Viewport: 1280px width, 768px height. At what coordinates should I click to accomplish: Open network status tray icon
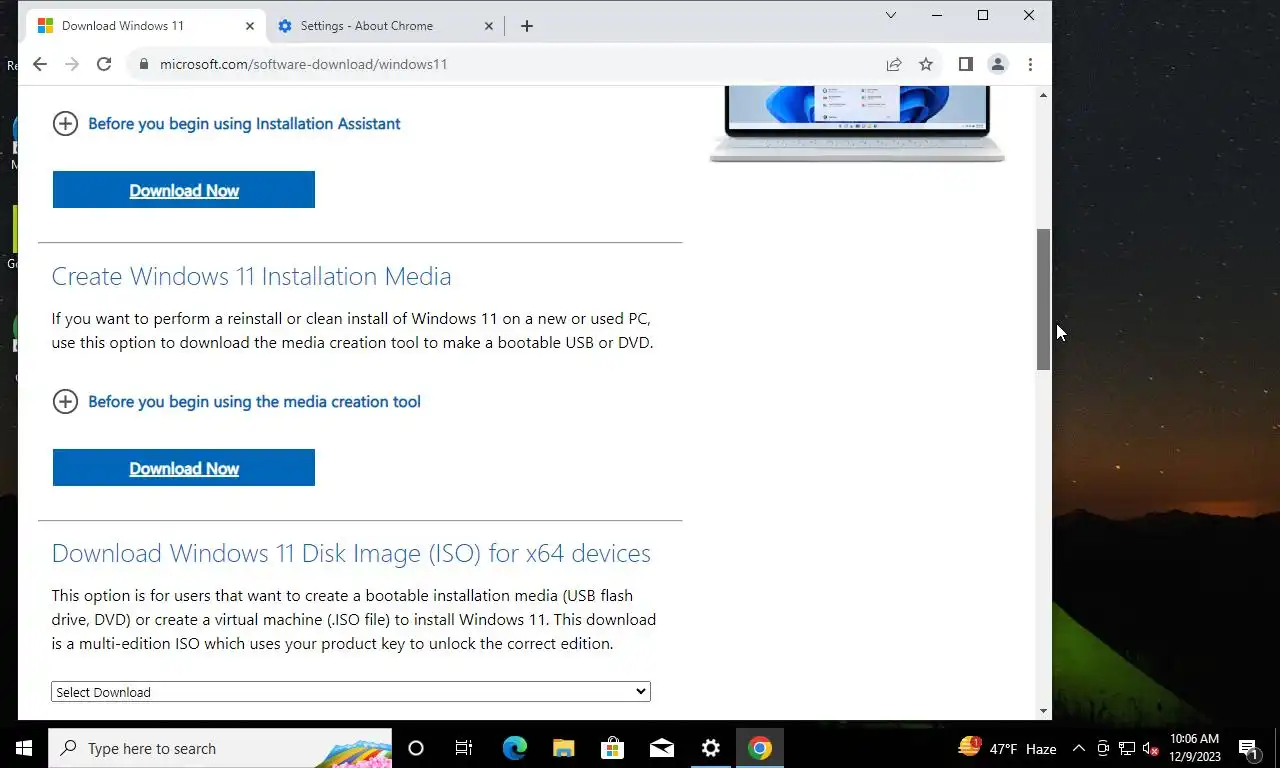[x=1127, y=748]
